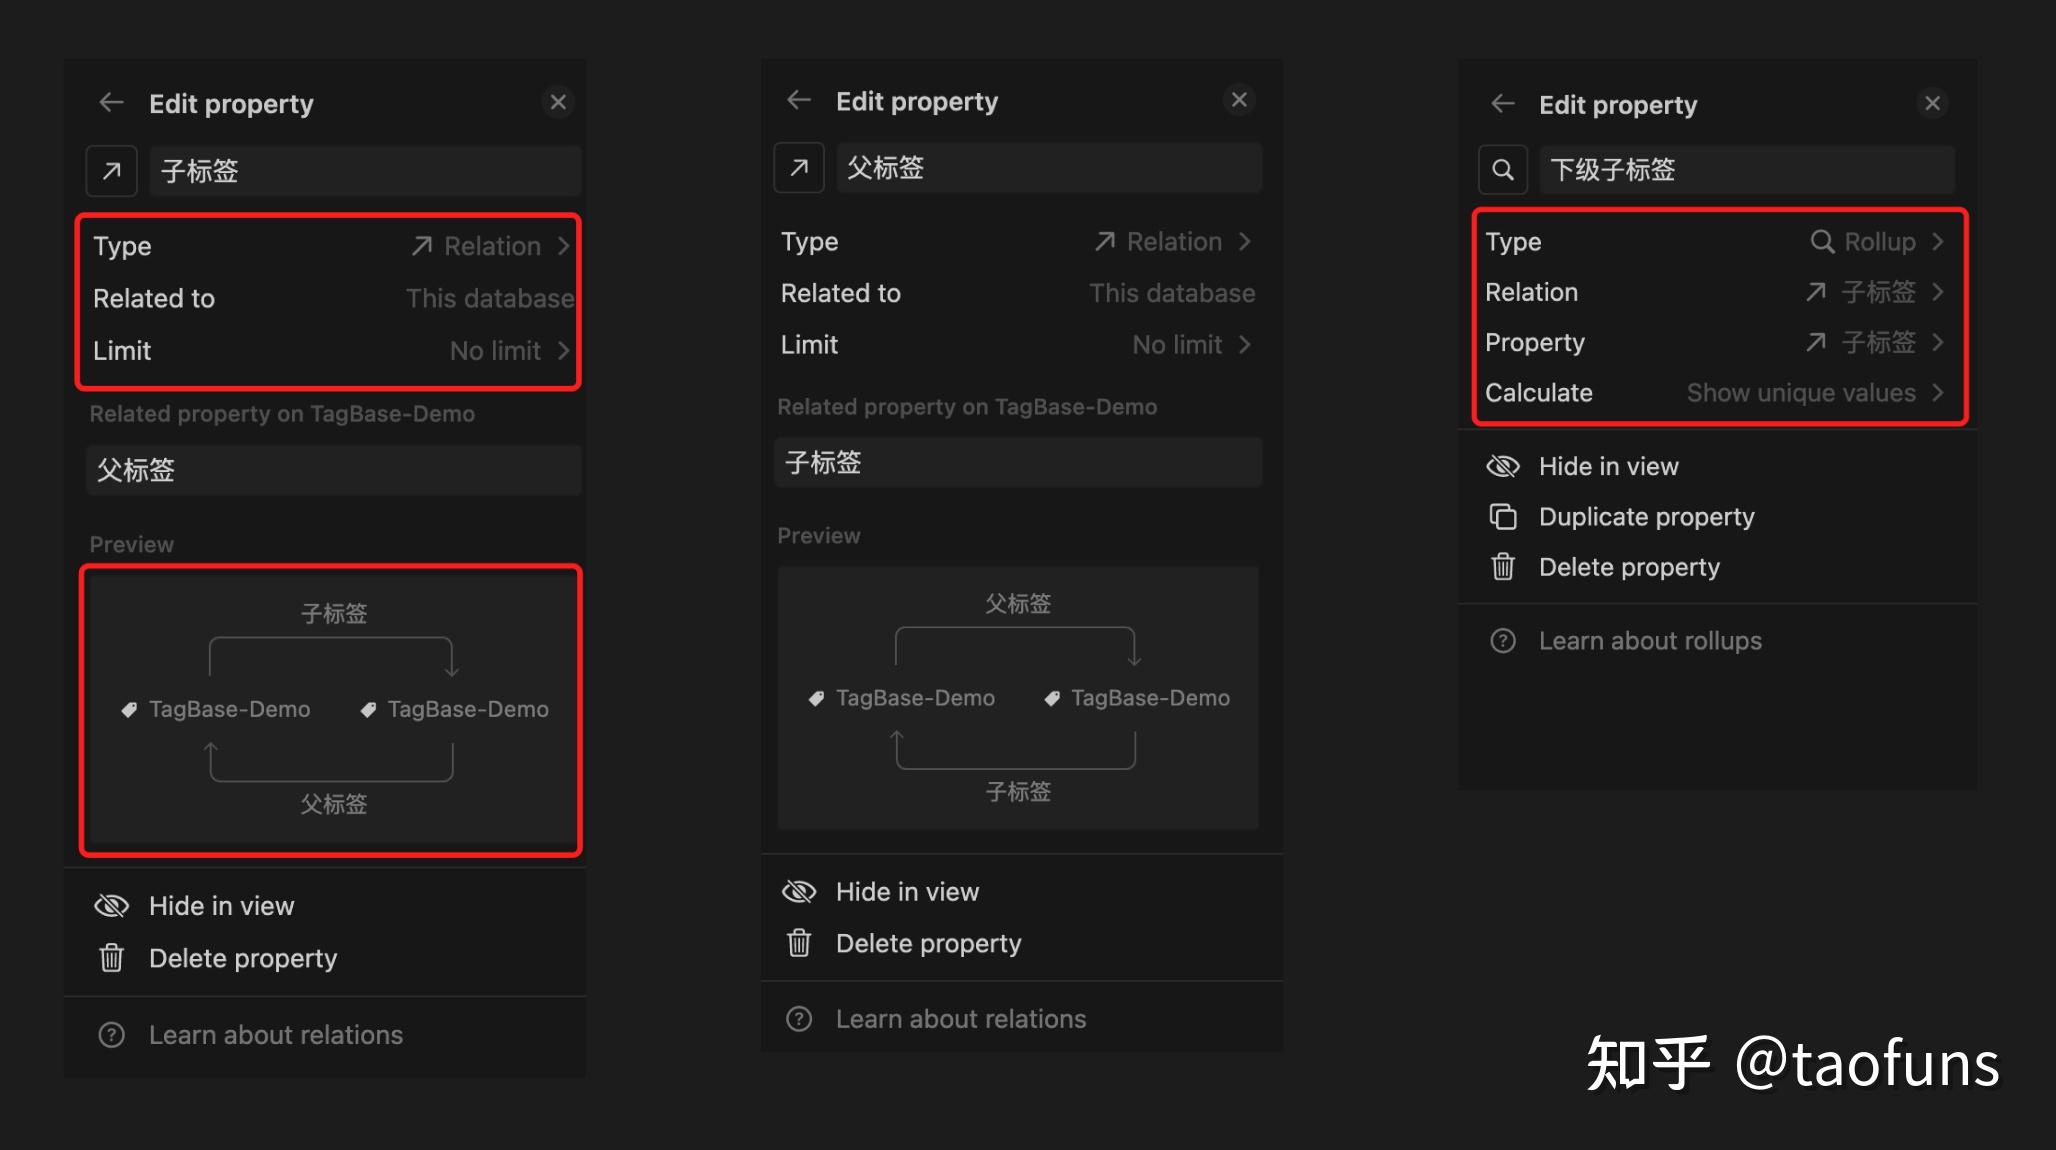Click the 下级子标签 property name field

coord(1745,169)
